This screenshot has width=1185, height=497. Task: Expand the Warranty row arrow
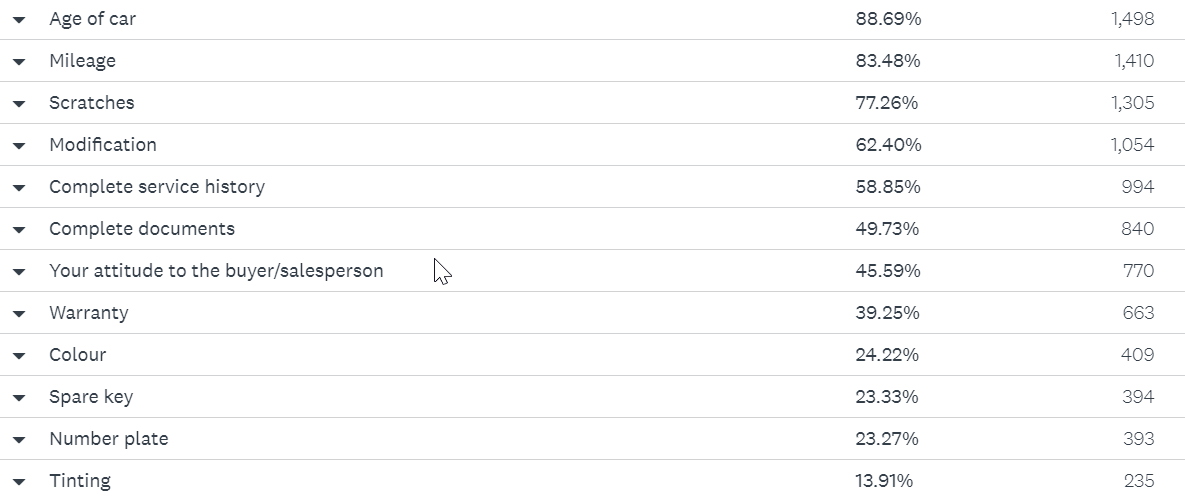click(x=19, y=313)
